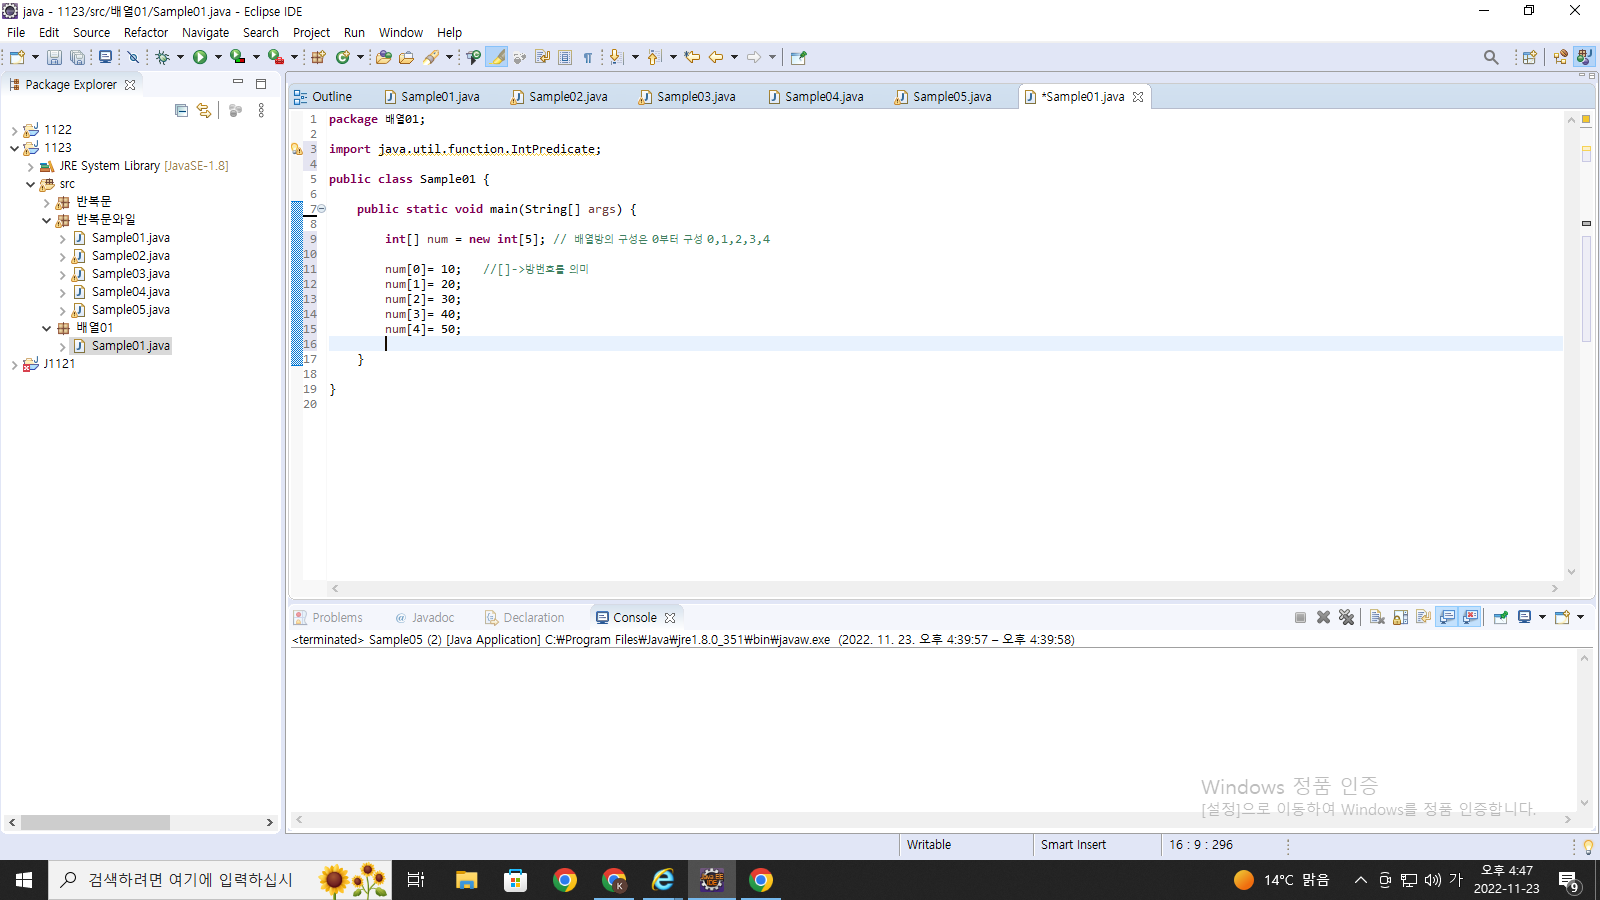
Task: Click the Open Perspective icon
Action: click(x=1529, y=57)
